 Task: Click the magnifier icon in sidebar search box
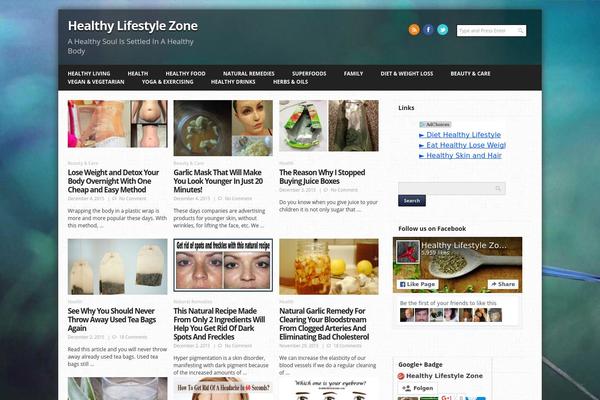pyautogui.click(x=498, y=188)
